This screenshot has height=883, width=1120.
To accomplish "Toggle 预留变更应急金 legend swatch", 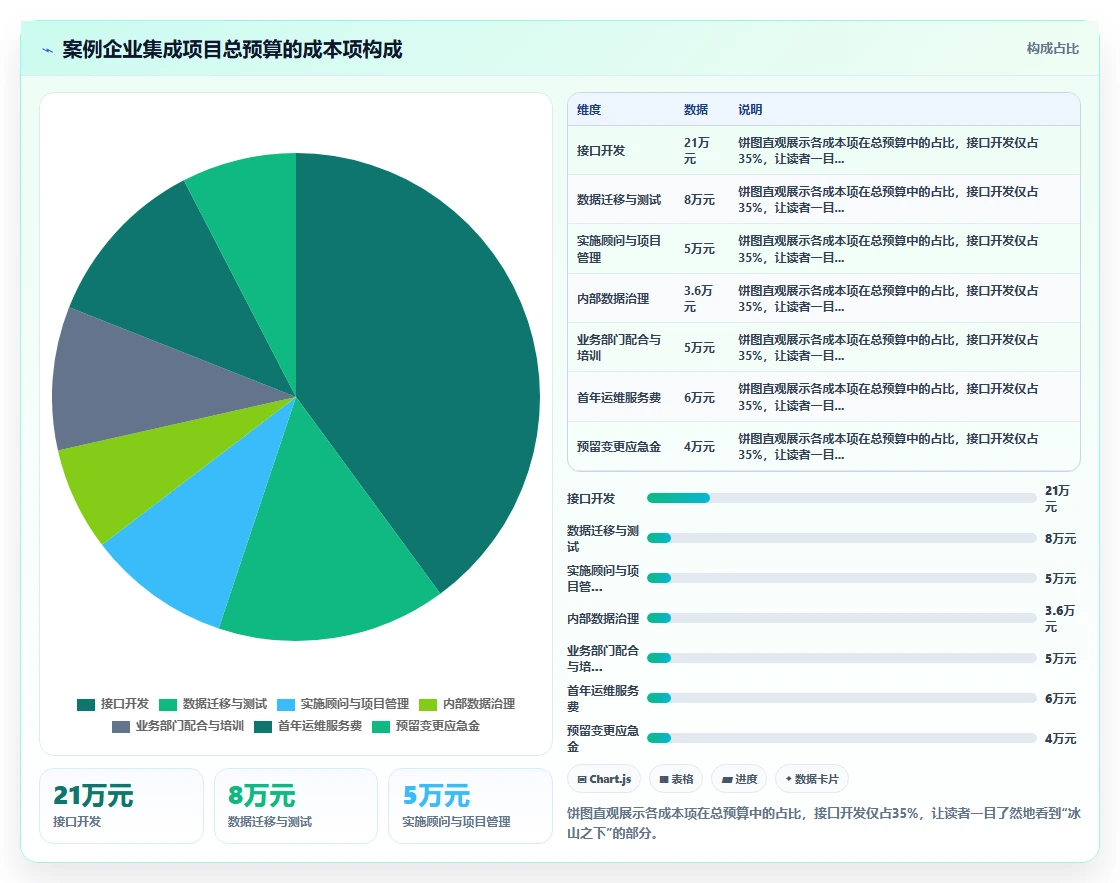I will tap(381, 727).
